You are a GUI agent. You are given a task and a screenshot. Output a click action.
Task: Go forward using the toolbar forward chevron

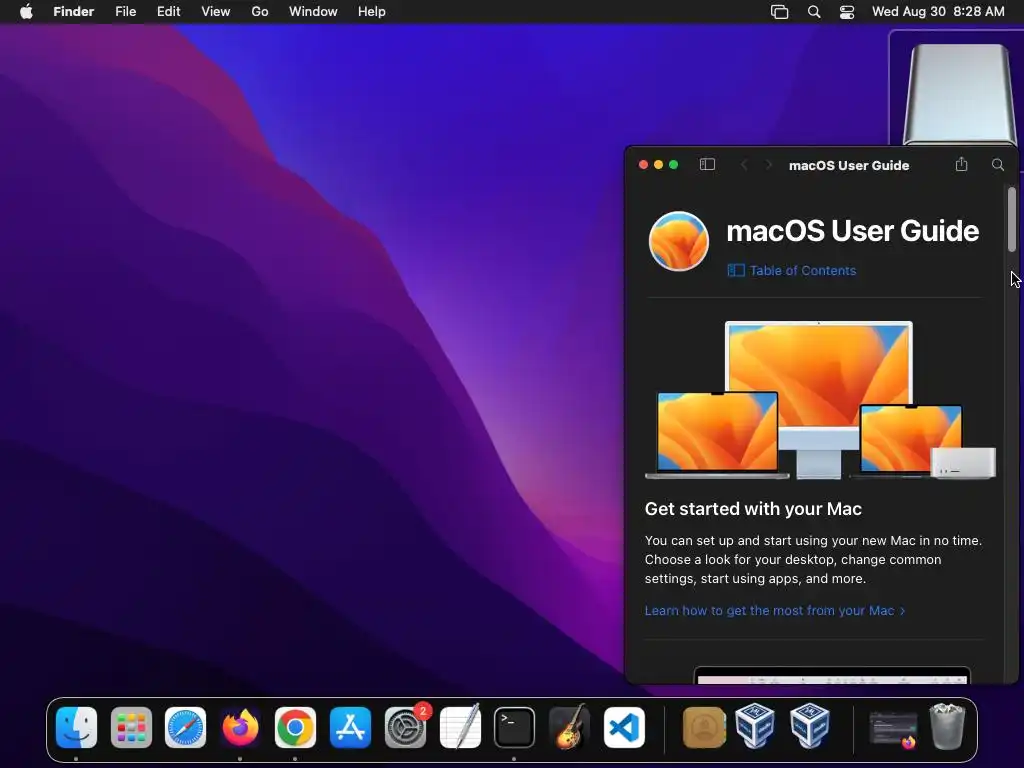click(769, 165)
